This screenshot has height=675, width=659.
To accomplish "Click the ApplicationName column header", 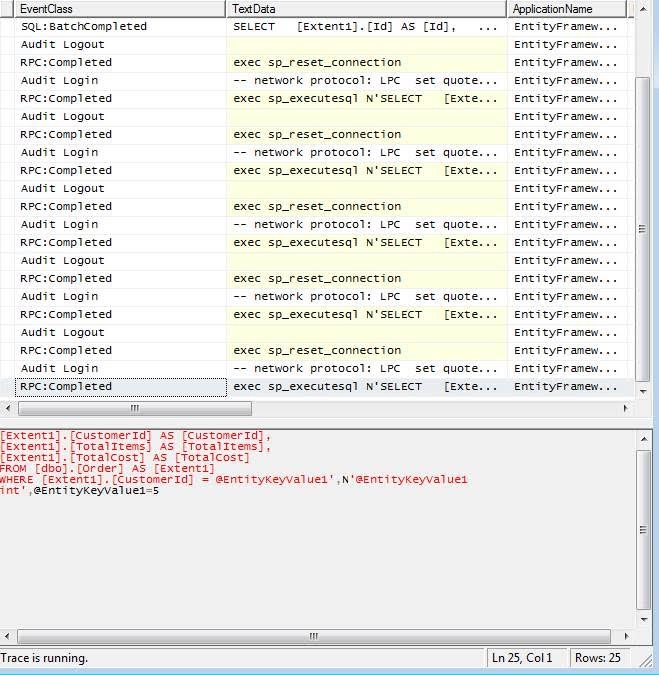I will 567,9.
